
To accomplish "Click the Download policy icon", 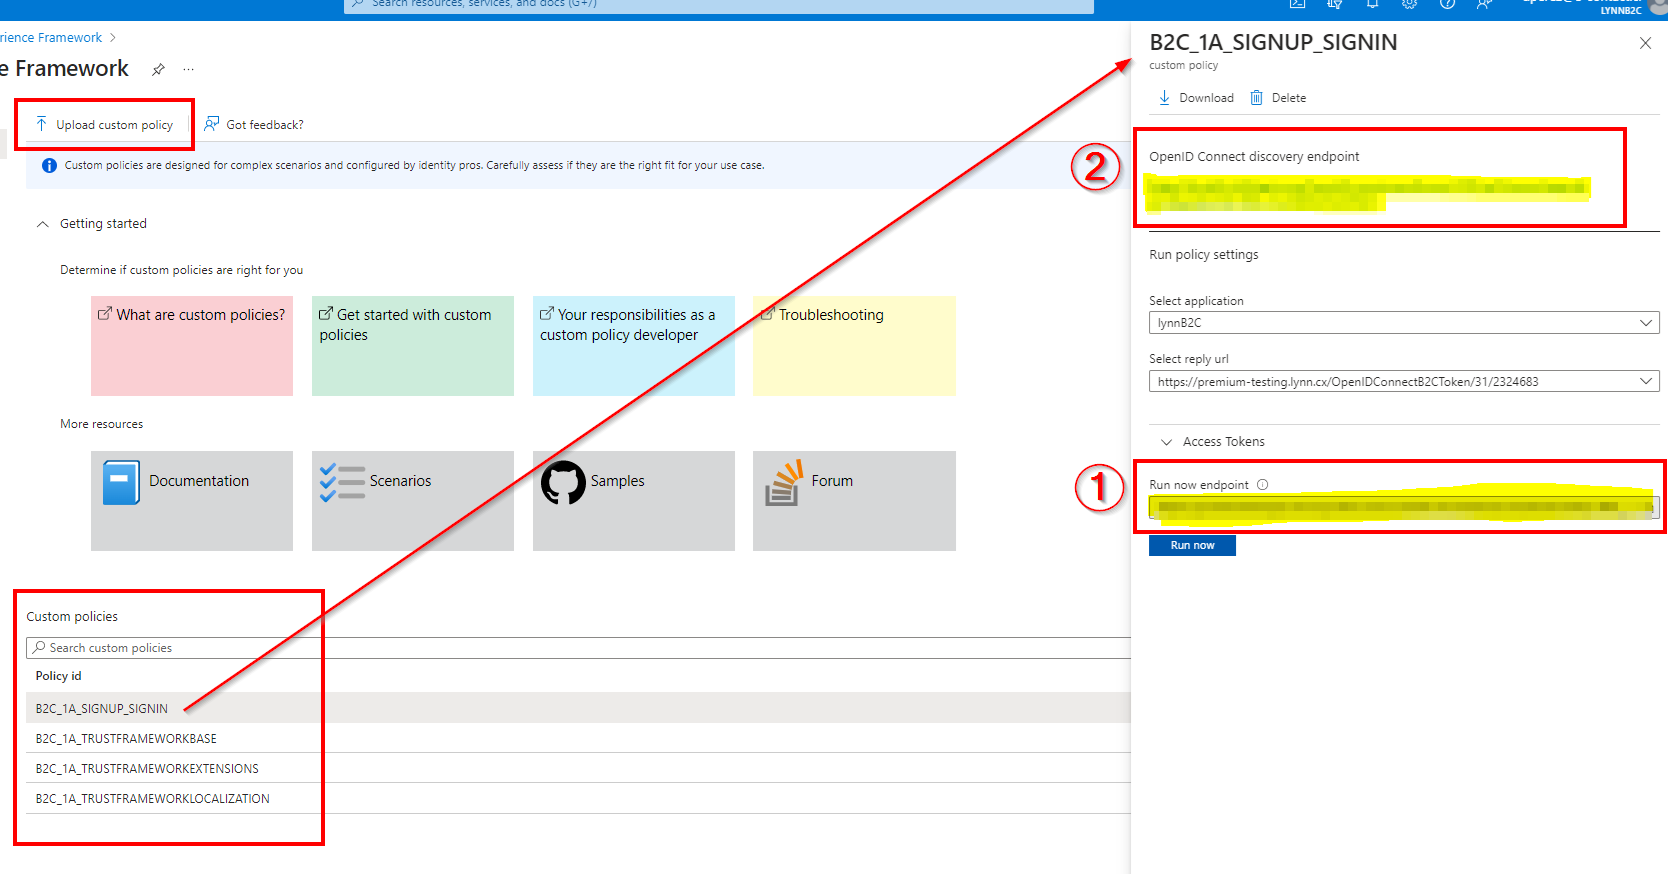I will [x=1164, y=98].
